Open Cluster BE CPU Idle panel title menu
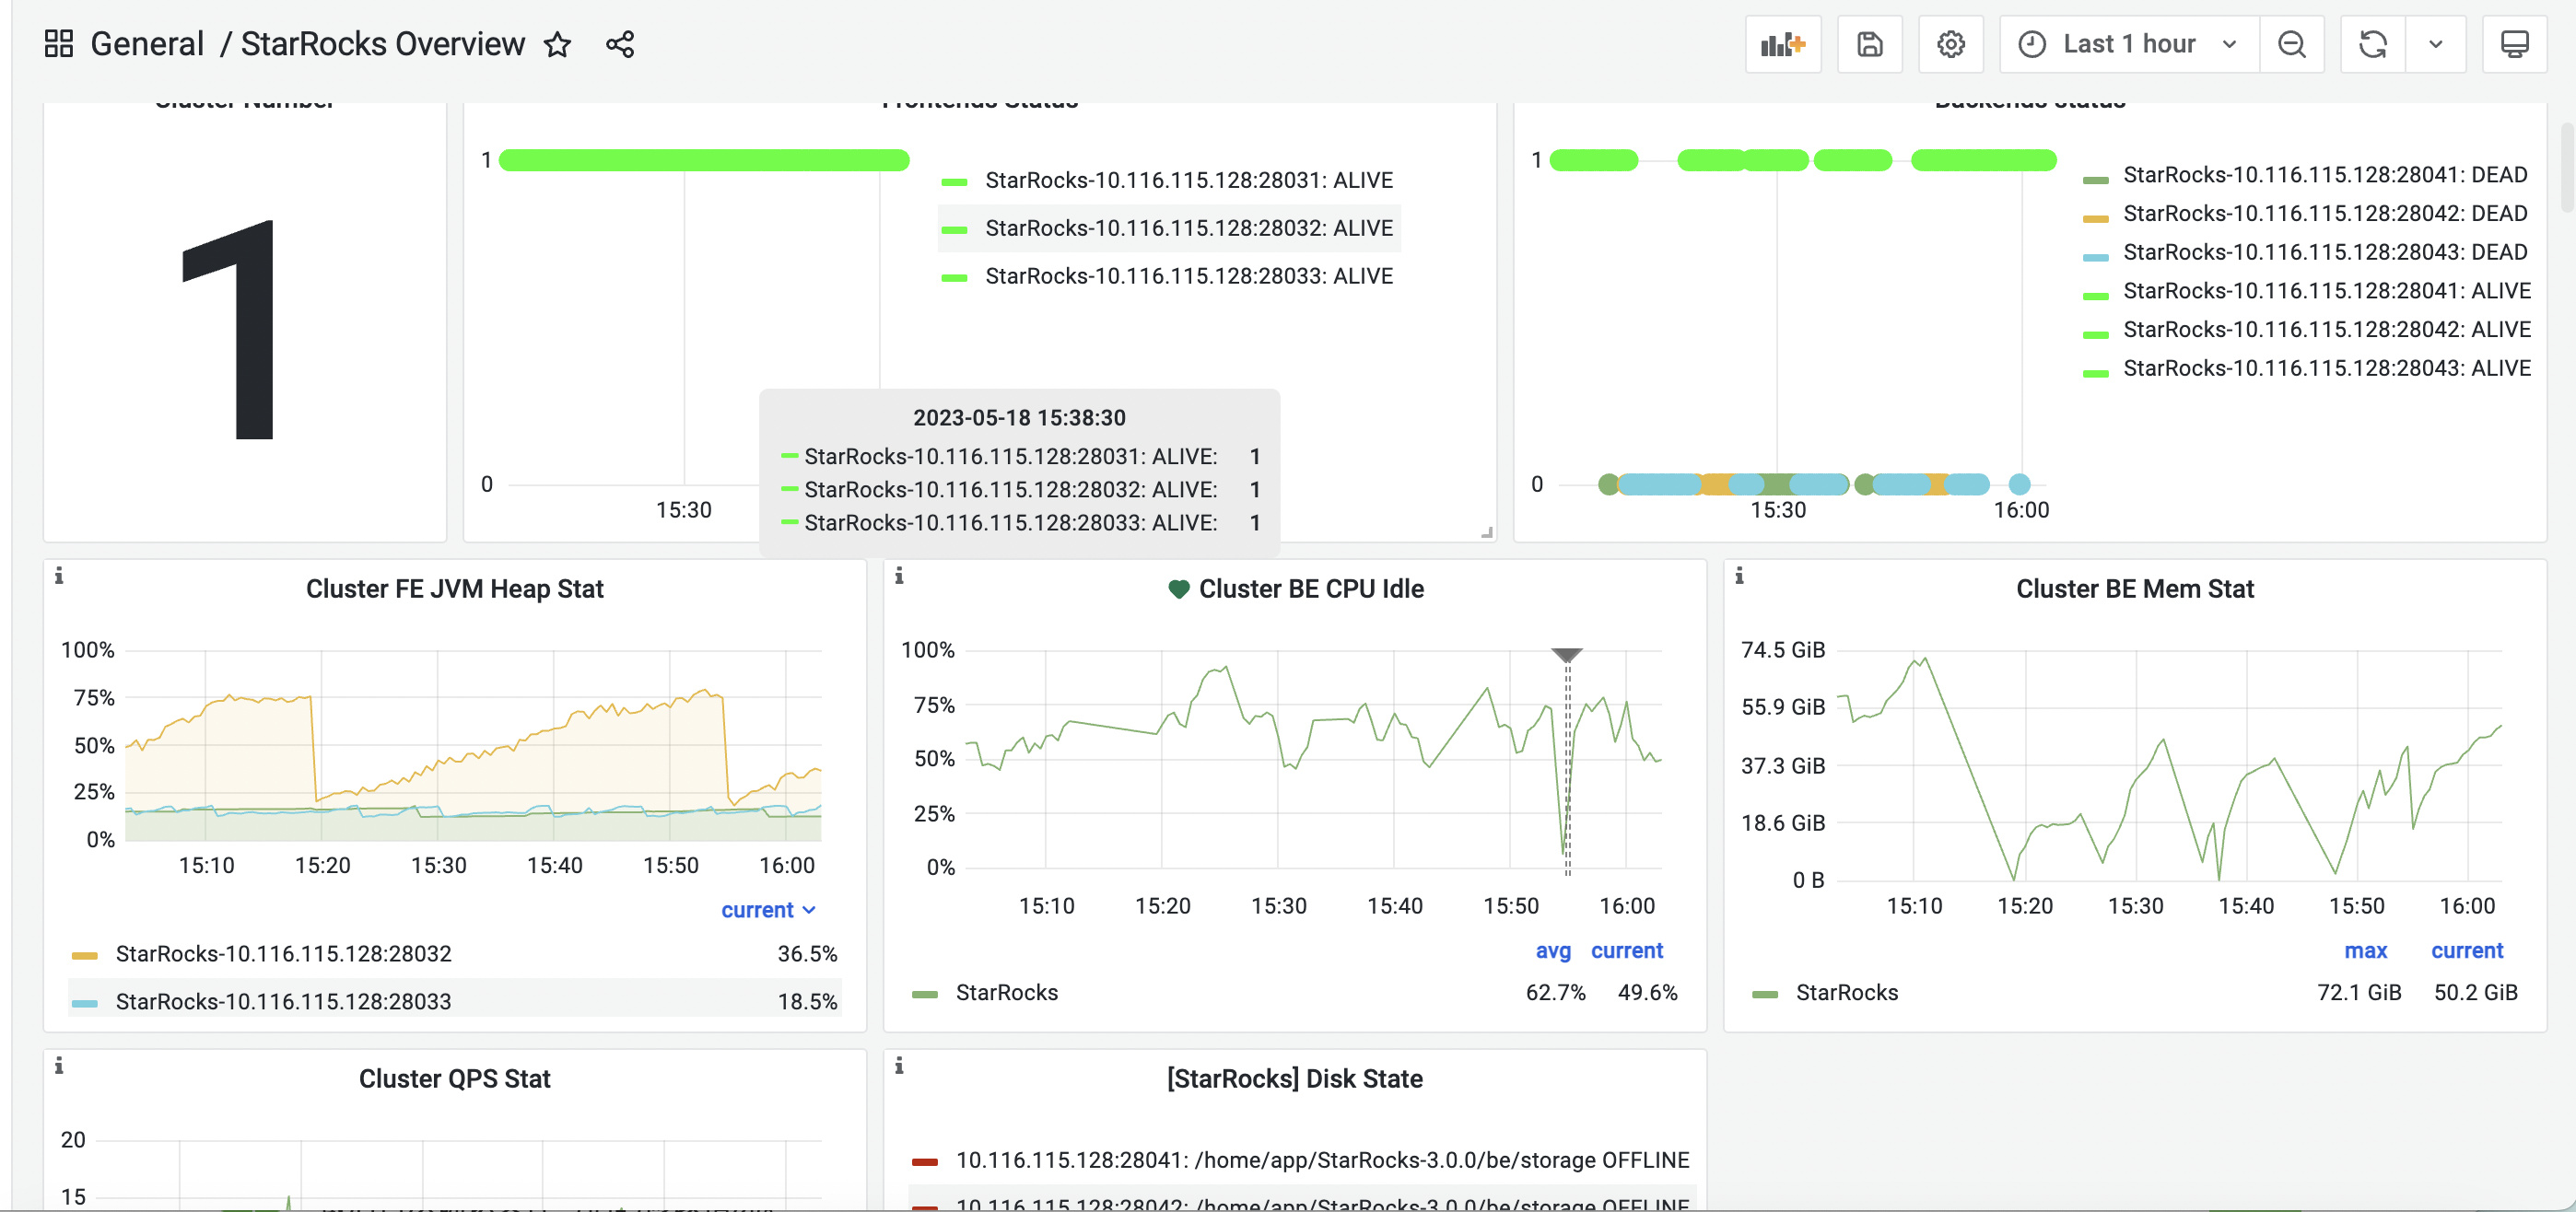The width and height of the screenshot is (2576, 1212). click(x=1311, y=589)
